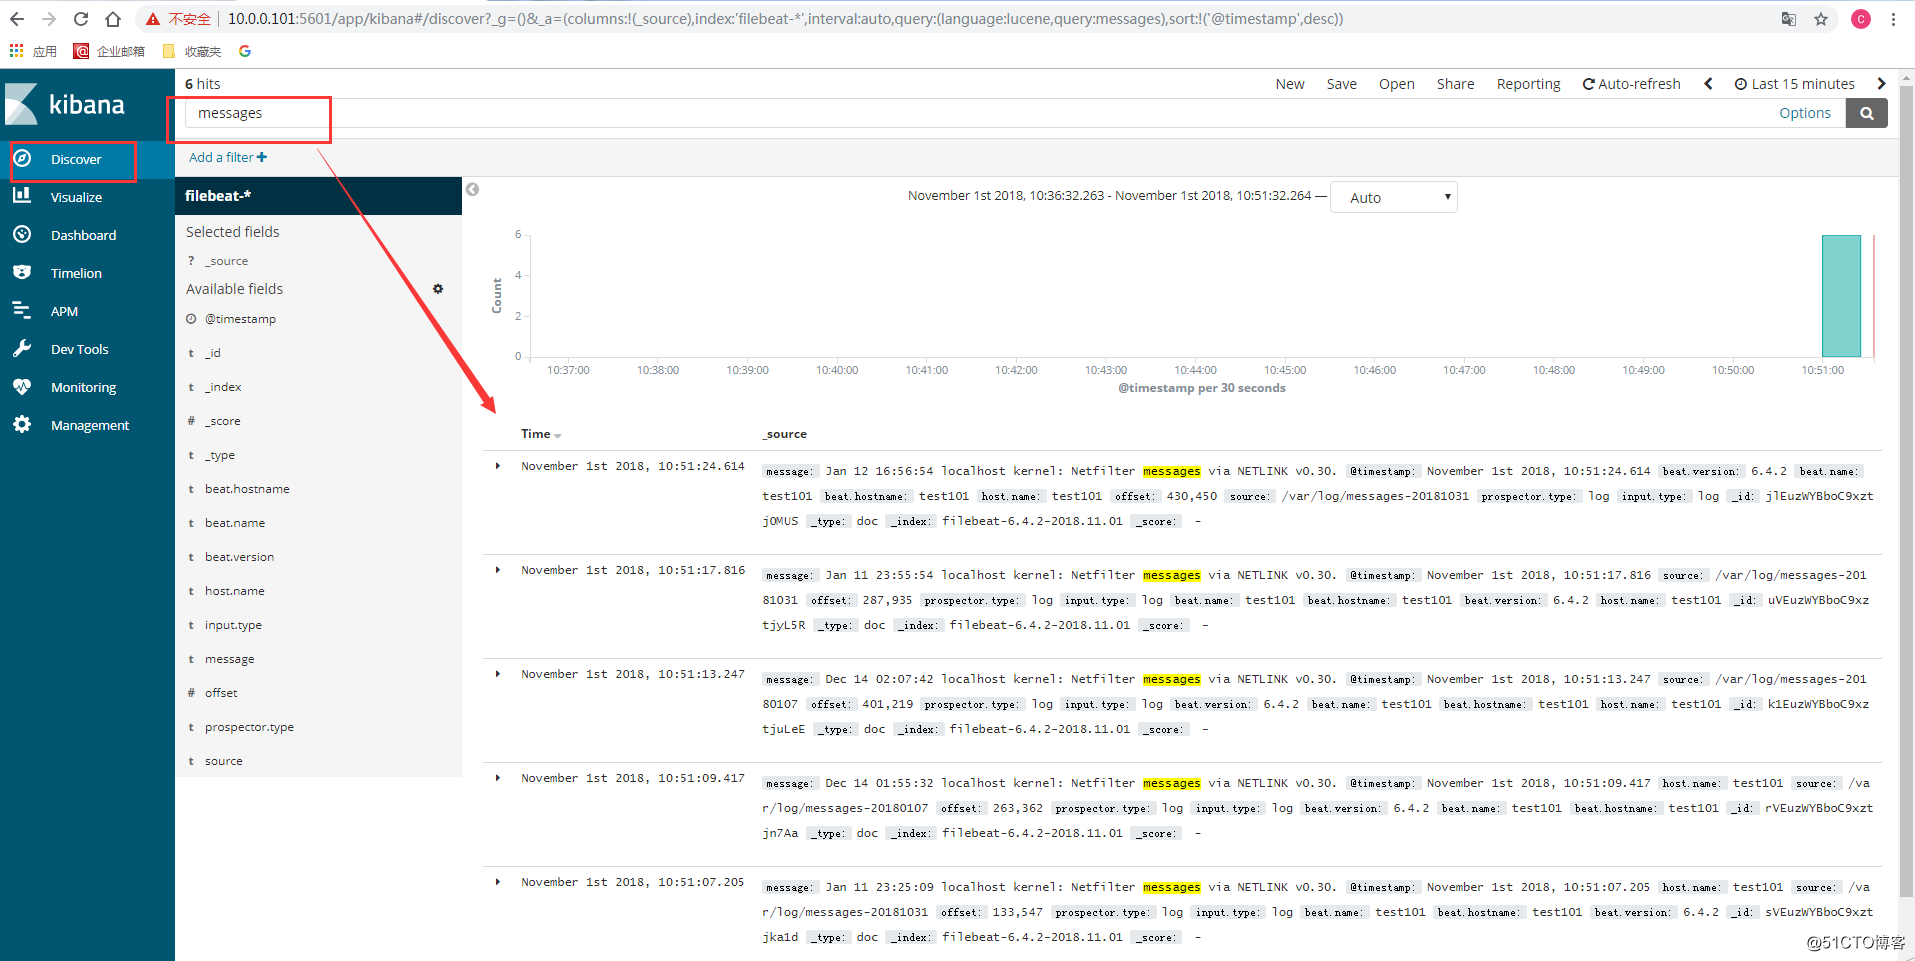Click the browser back arrow
The image size is (1915, 961).
pyautogui.click(x=17, y=19)
